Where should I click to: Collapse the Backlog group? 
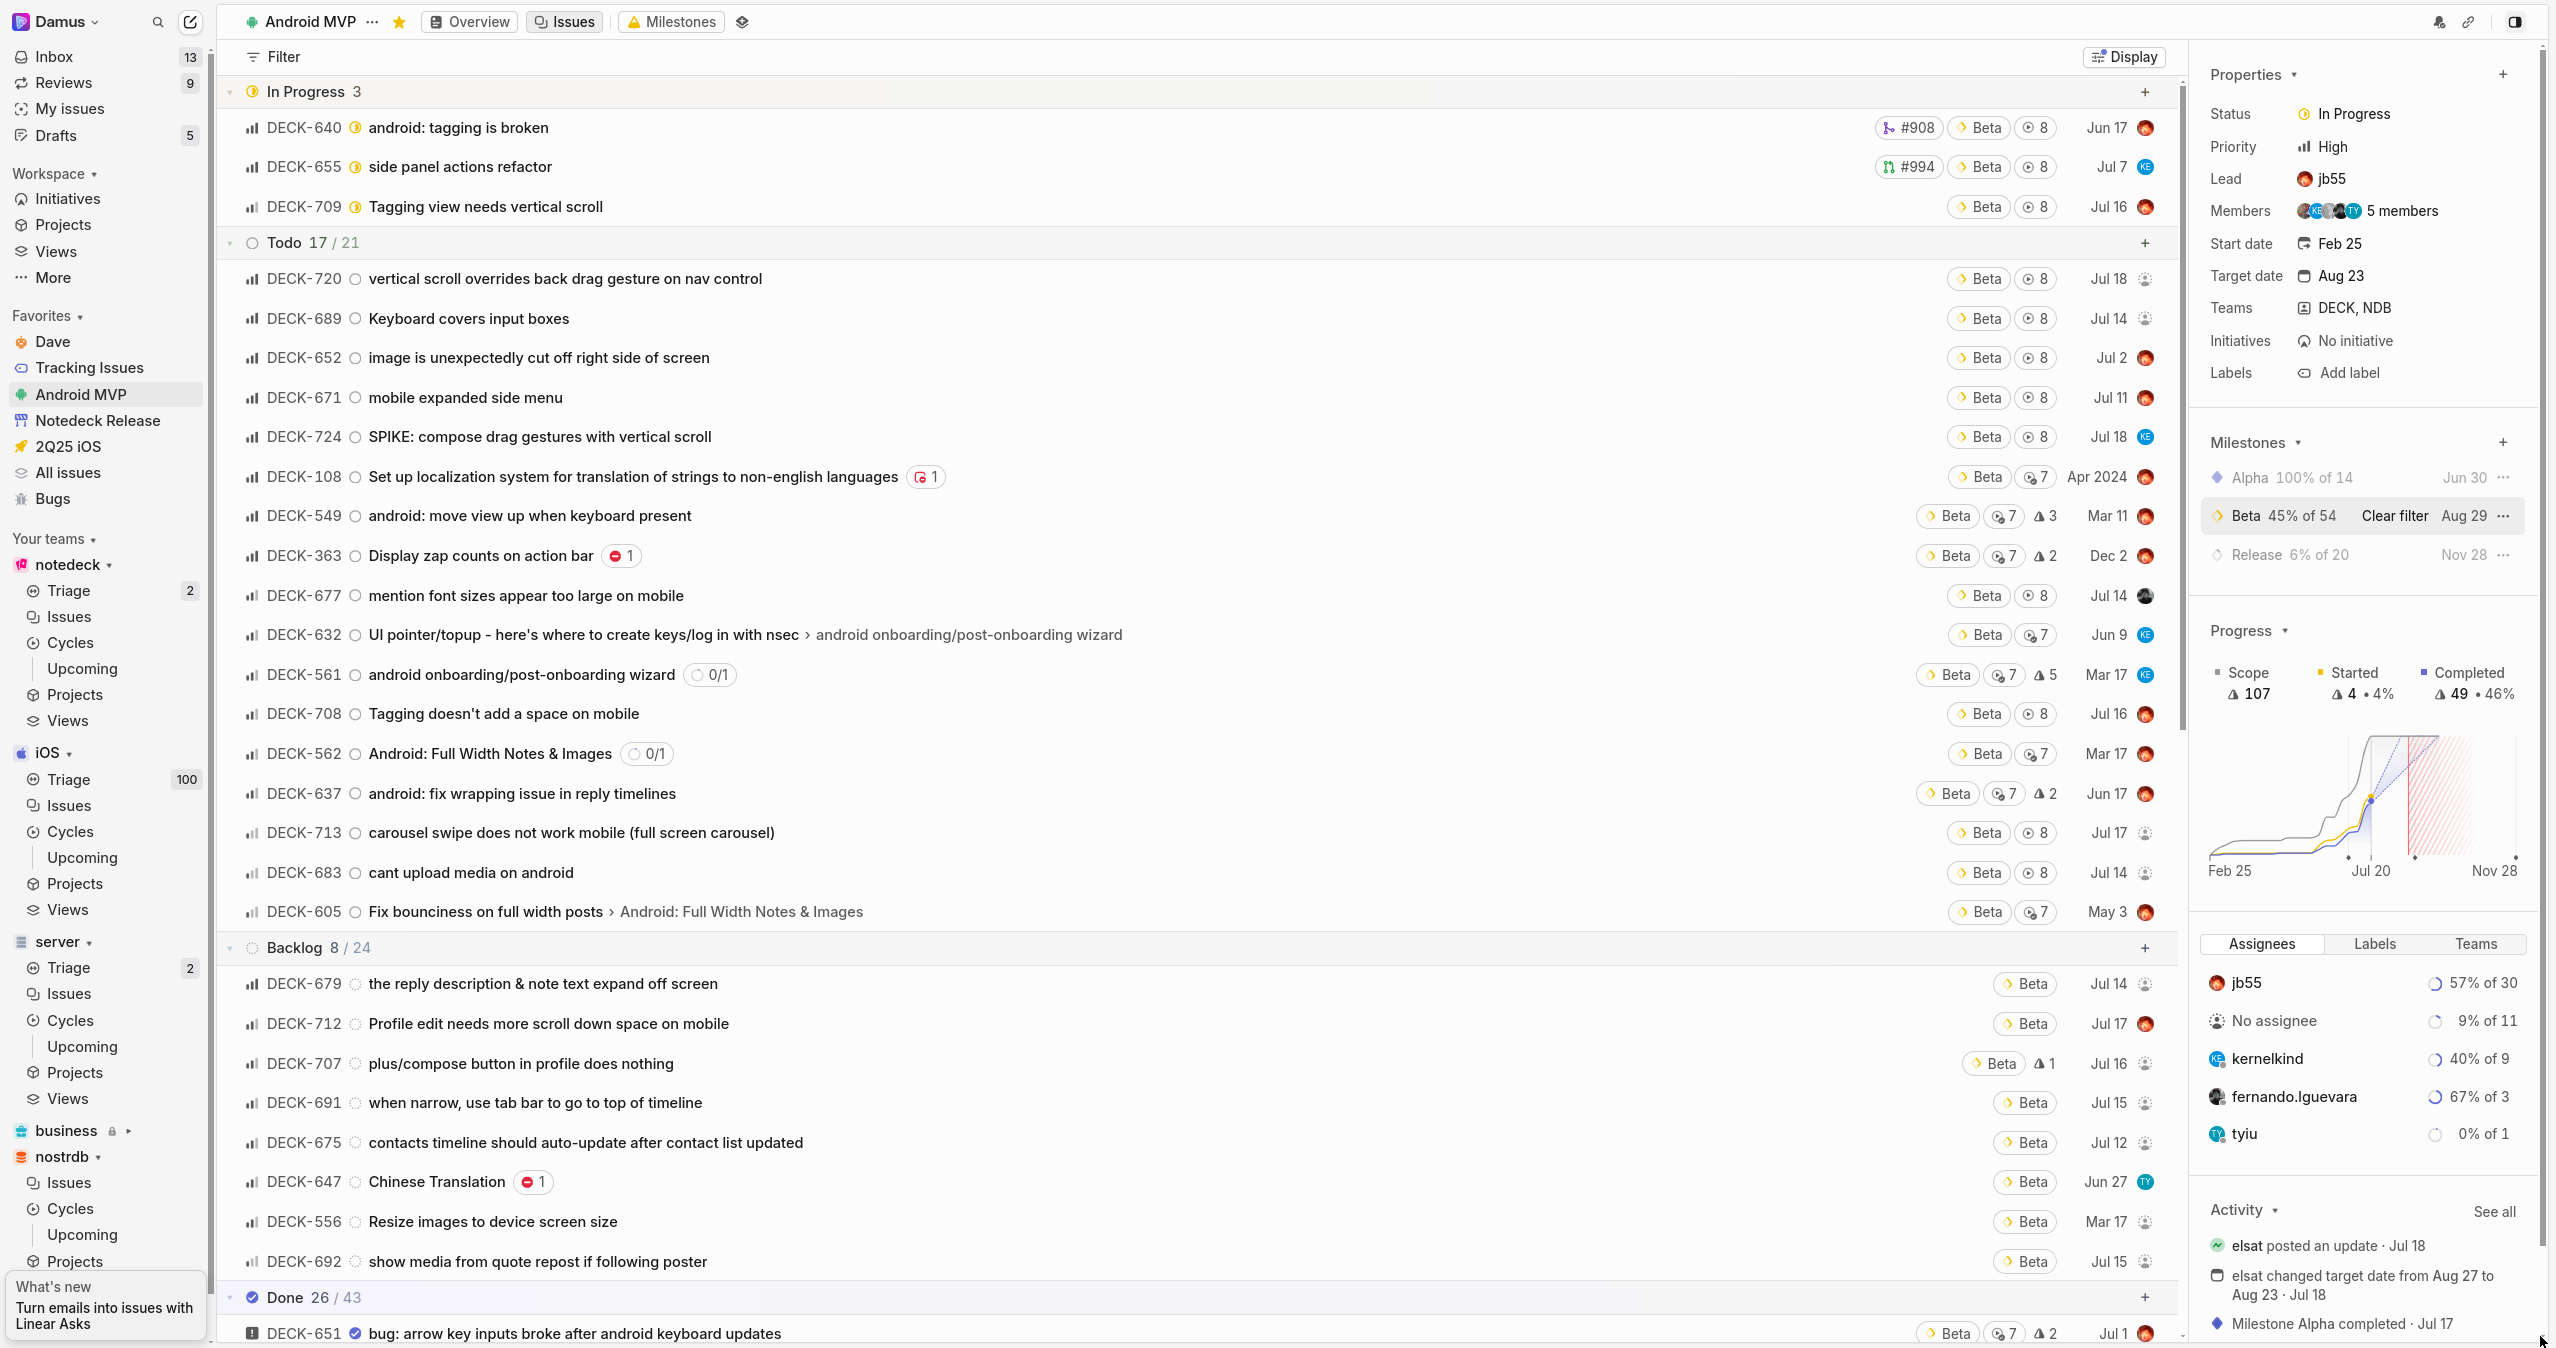(230, 948)
